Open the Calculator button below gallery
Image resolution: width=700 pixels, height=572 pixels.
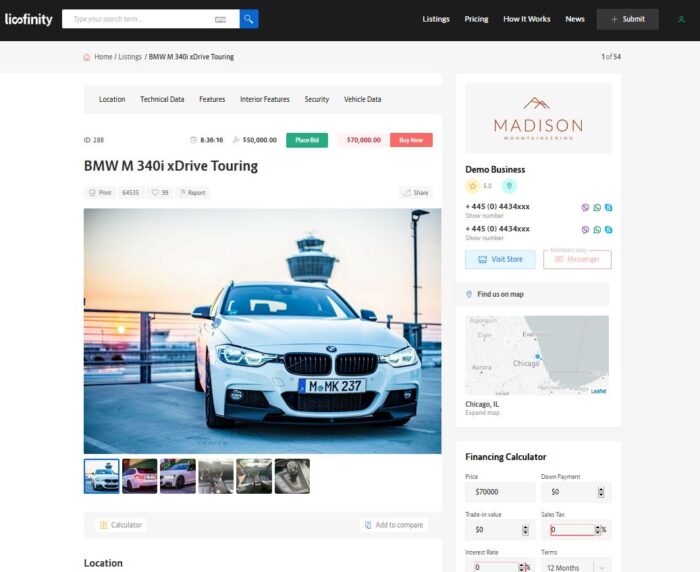click(121, 525)
